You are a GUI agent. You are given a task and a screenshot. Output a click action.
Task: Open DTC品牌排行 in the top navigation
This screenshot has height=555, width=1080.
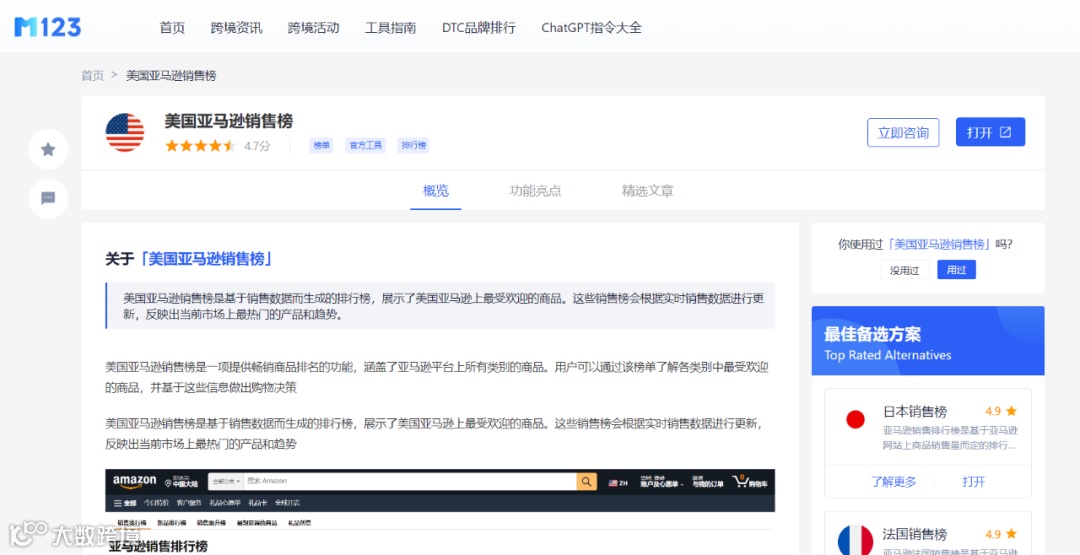(479, 28)
